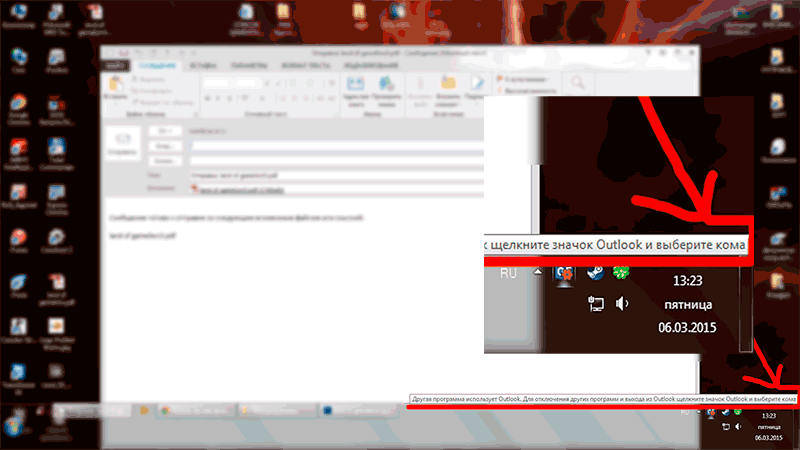800x450 pixels.
Task: Open the Address Book (Адресная книга)
Action: (353, 88)
